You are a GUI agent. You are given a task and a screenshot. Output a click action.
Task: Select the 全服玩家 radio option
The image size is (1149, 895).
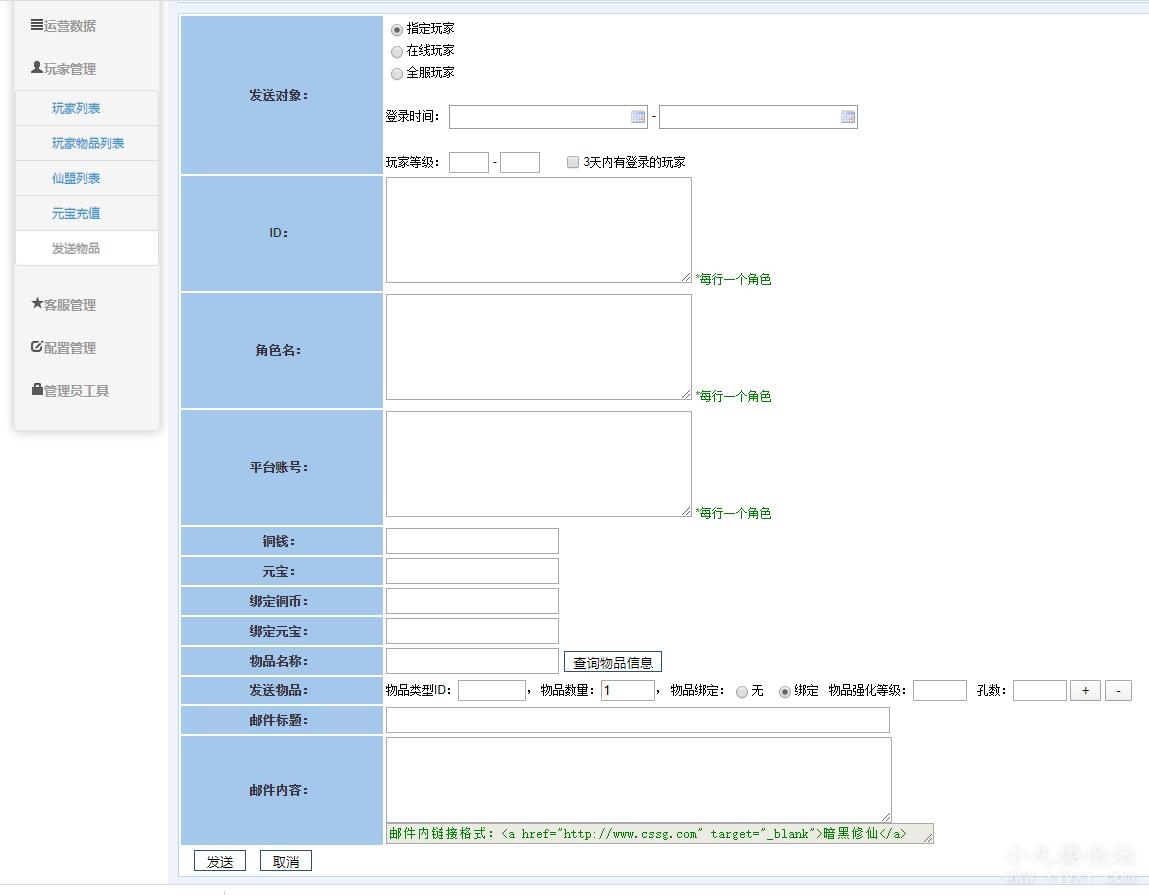(x=397, y=74)
